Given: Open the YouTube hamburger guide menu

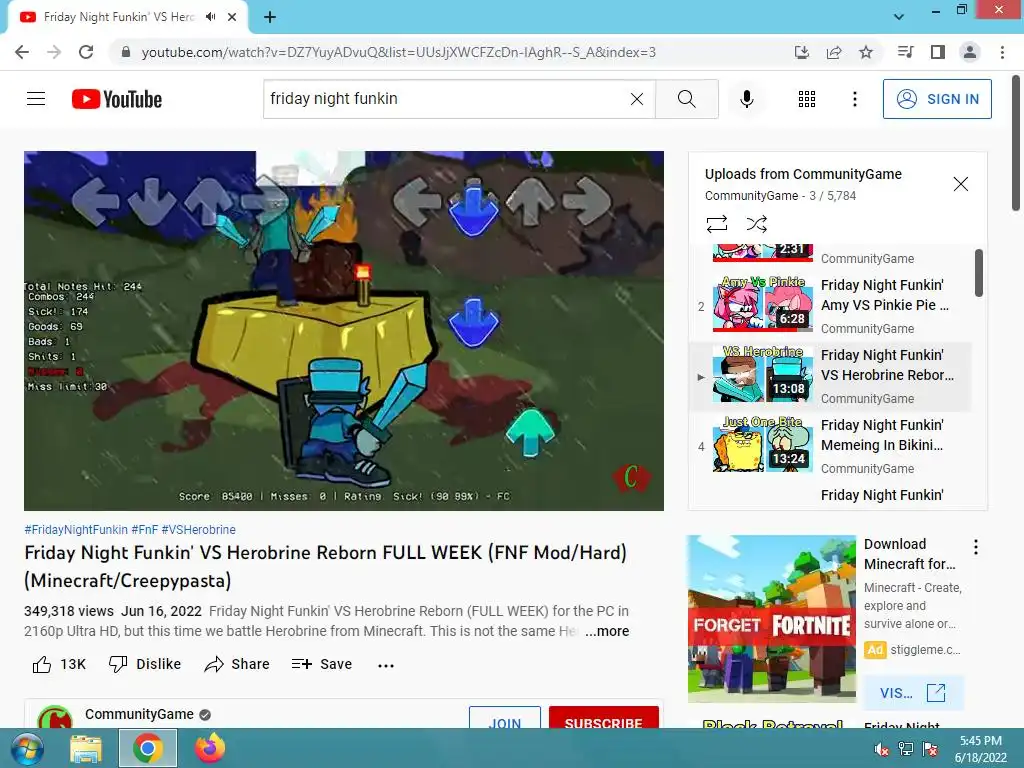Looking at the screenshot, I should click(36, 99).
